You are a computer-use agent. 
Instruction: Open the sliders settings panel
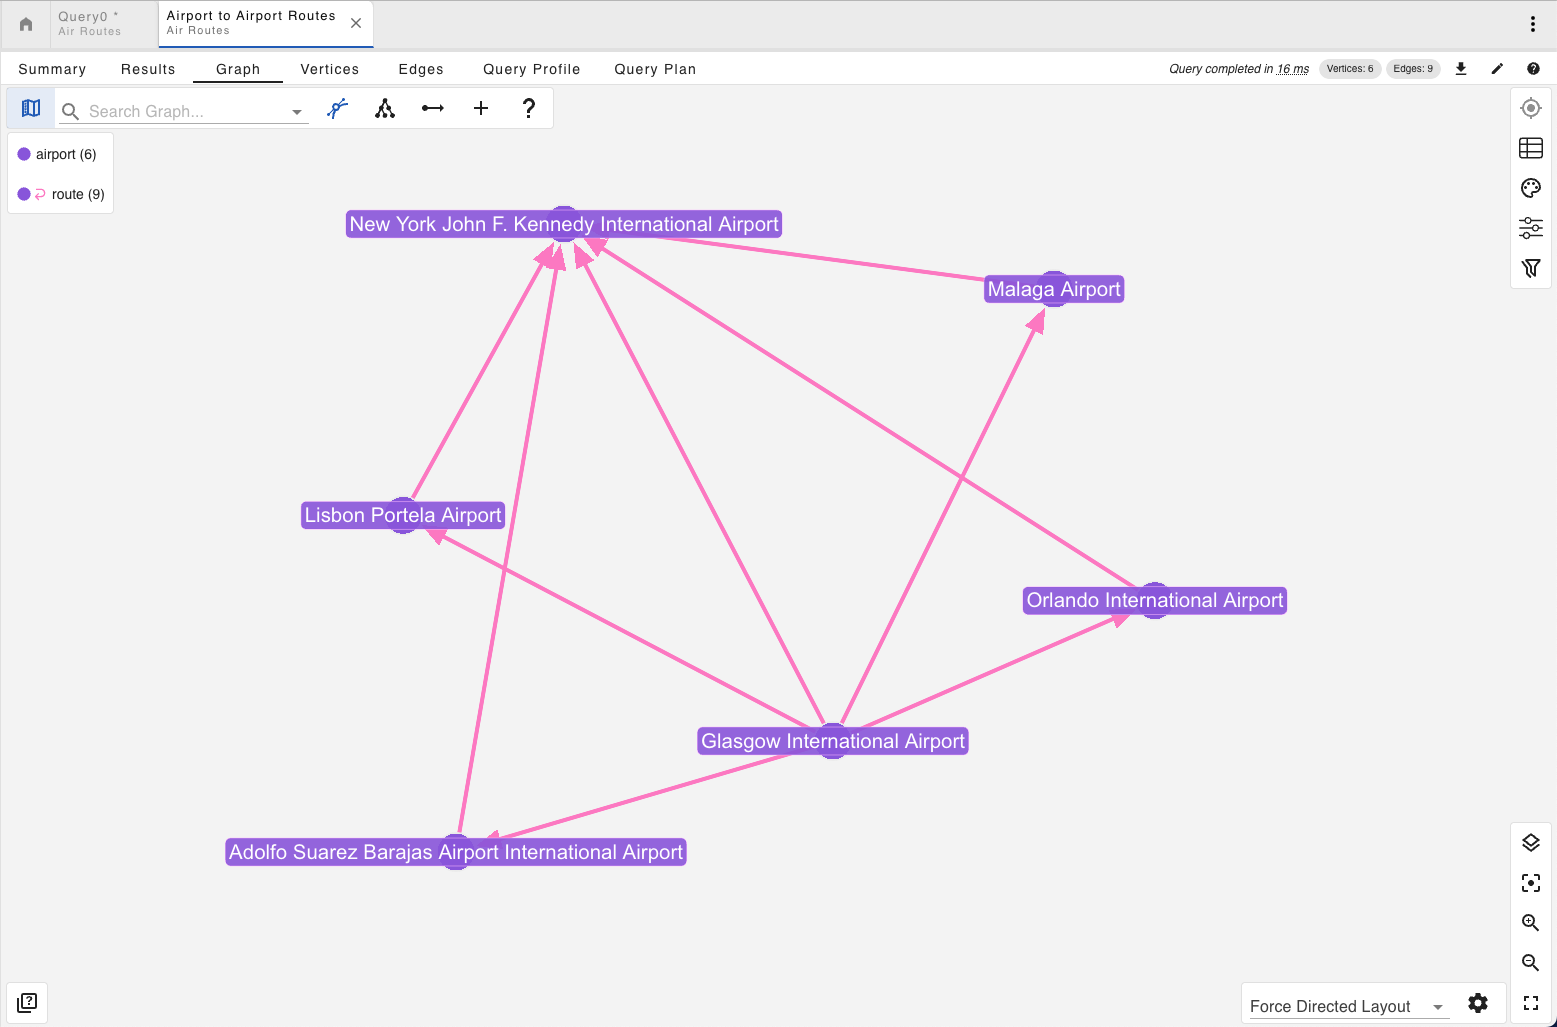[x=1530, y=228]
